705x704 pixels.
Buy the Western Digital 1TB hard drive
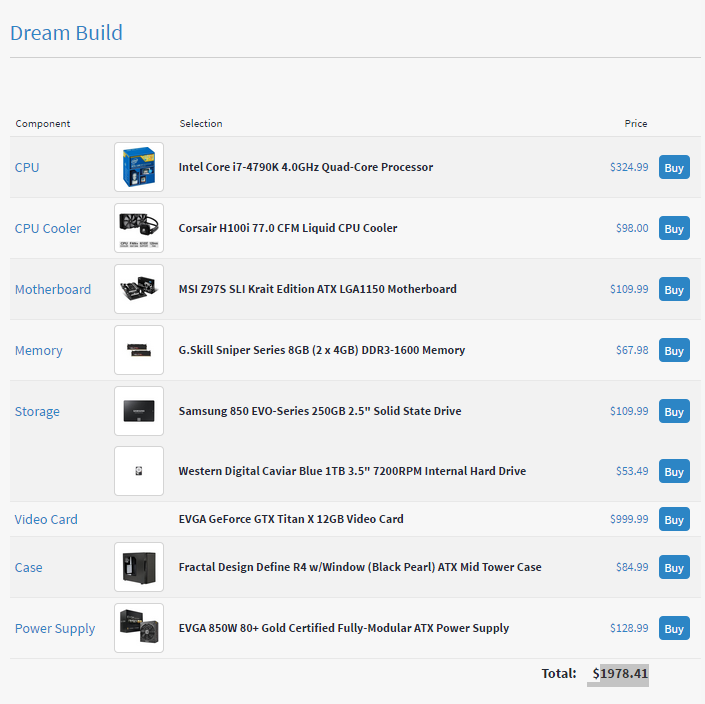(674, 471)
